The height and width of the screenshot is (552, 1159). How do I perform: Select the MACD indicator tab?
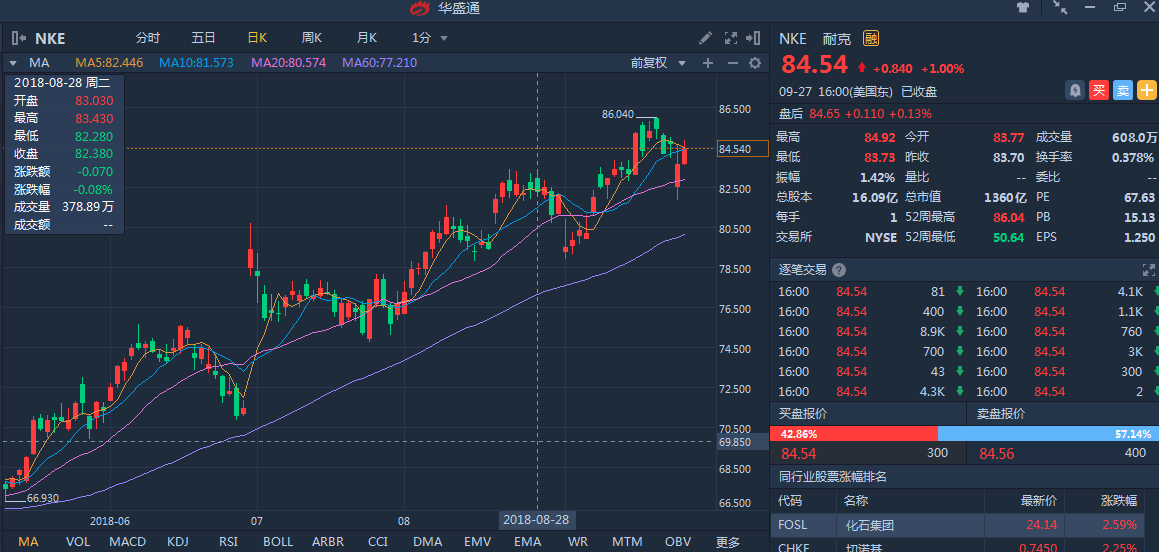pyautogui.click(x=127, y=542)
